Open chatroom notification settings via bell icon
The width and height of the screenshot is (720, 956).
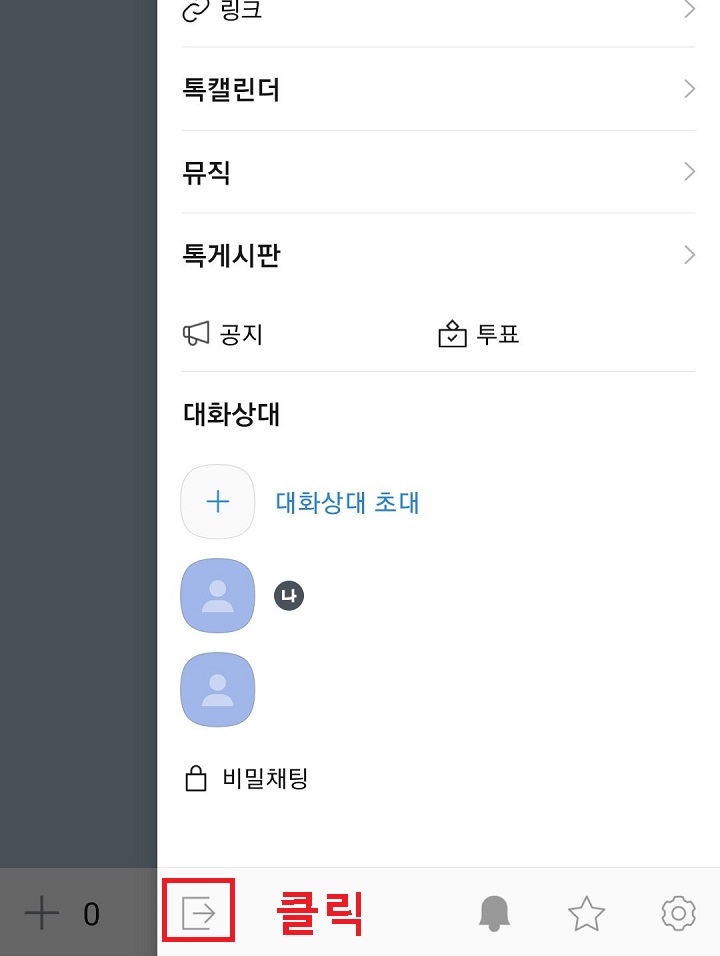click(x=494, y=912)
